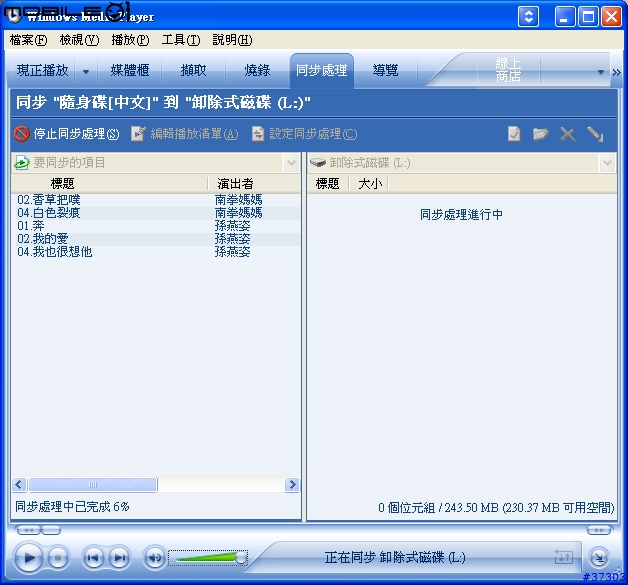Show more tabs with the double chevron
The height and width of the screenshot is (585, 628).
[616, 72]
